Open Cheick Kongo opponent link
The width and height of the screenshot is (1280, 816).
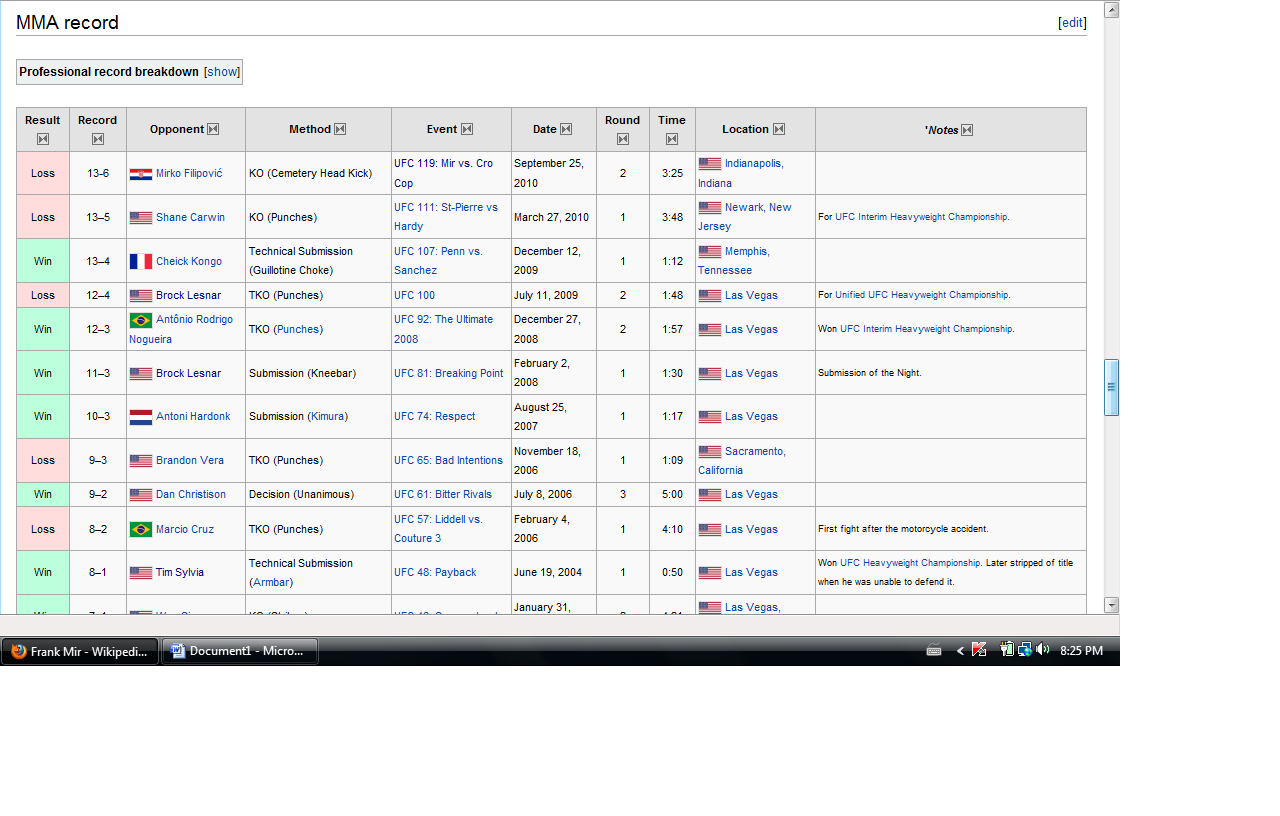189,261
